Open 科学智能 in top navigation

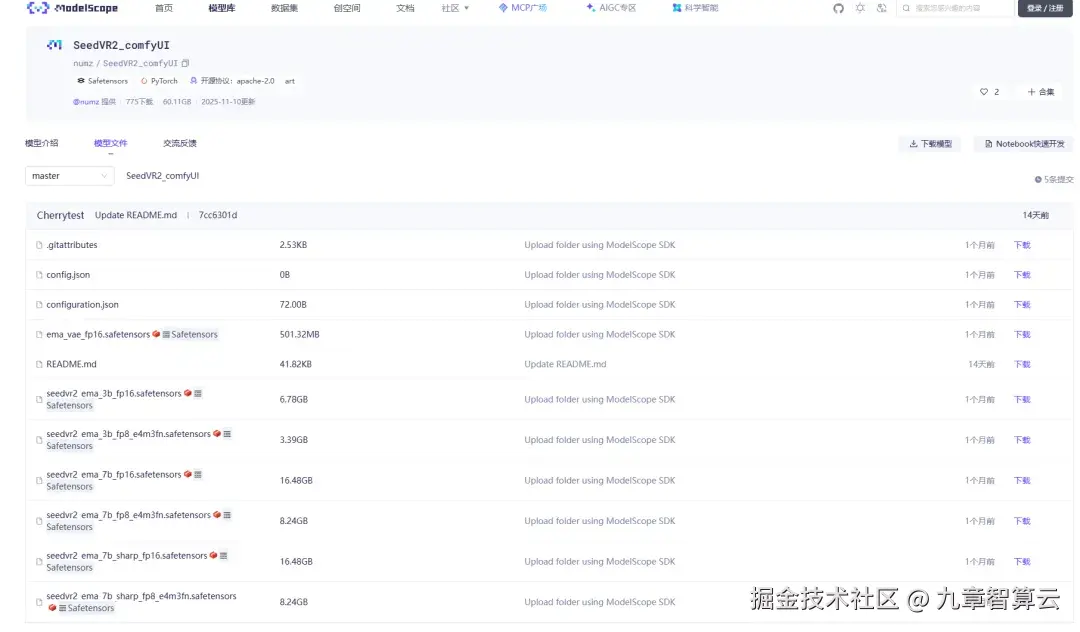pos(695,8)
